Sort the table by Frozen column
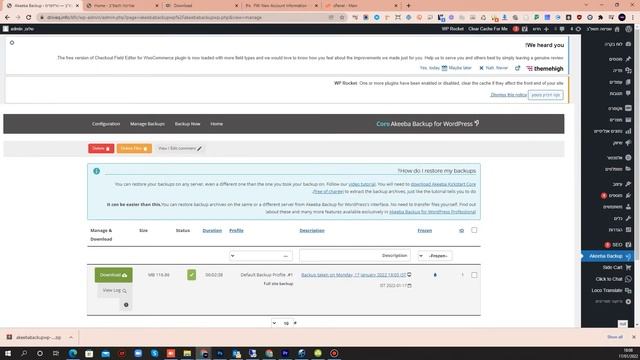This screenshot has height=360, width=640. (424, 231)
